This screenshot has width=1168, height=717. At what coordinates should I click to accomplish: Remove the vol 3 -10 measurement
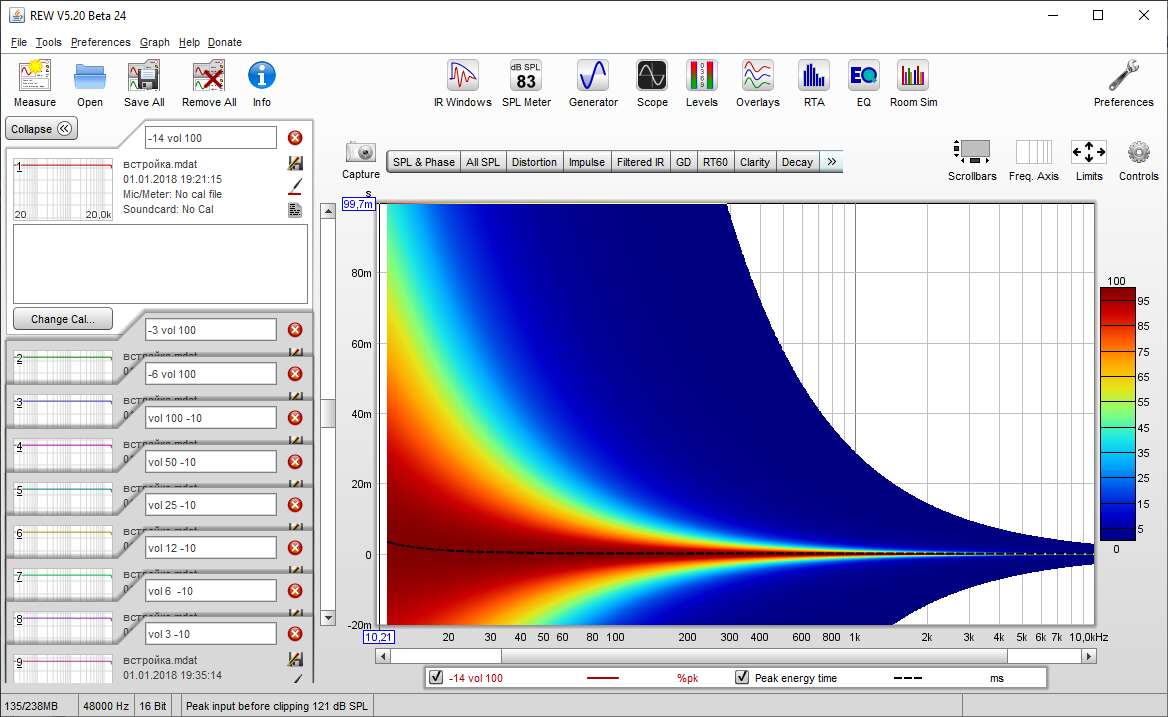tap(295, 634)
